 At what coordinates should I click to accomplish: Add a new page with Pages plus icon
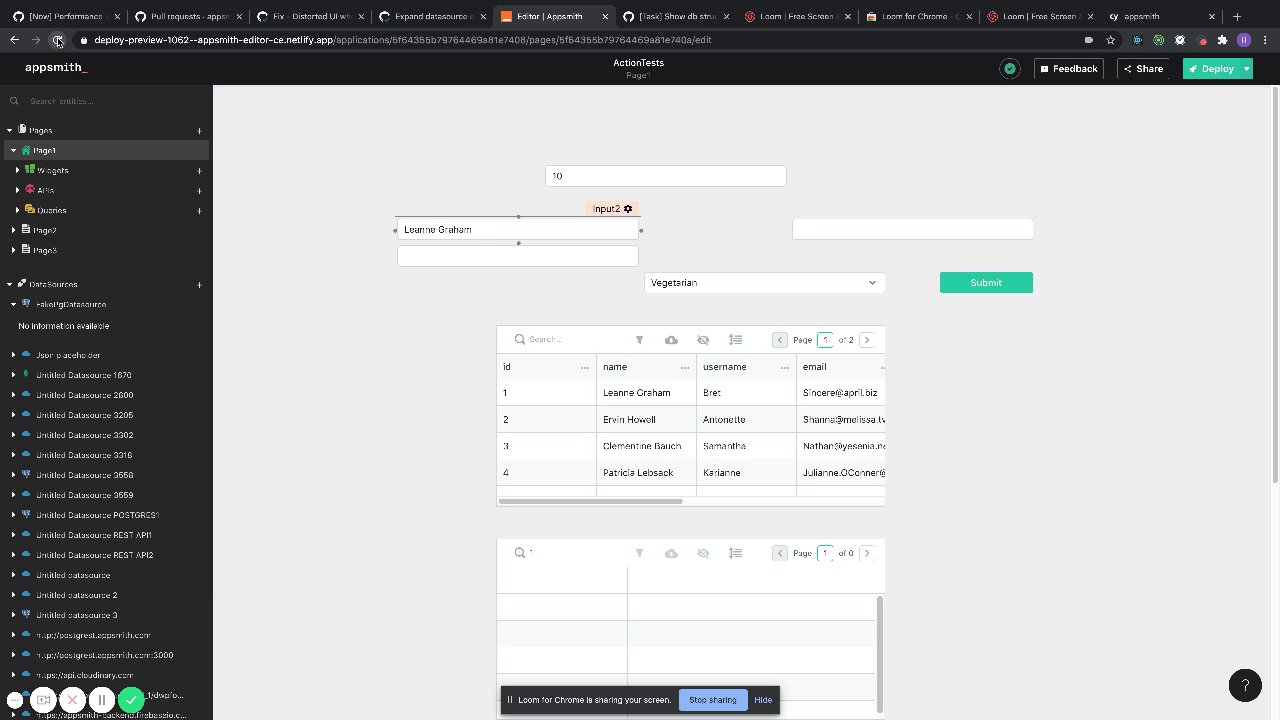[x=199, y=131]
